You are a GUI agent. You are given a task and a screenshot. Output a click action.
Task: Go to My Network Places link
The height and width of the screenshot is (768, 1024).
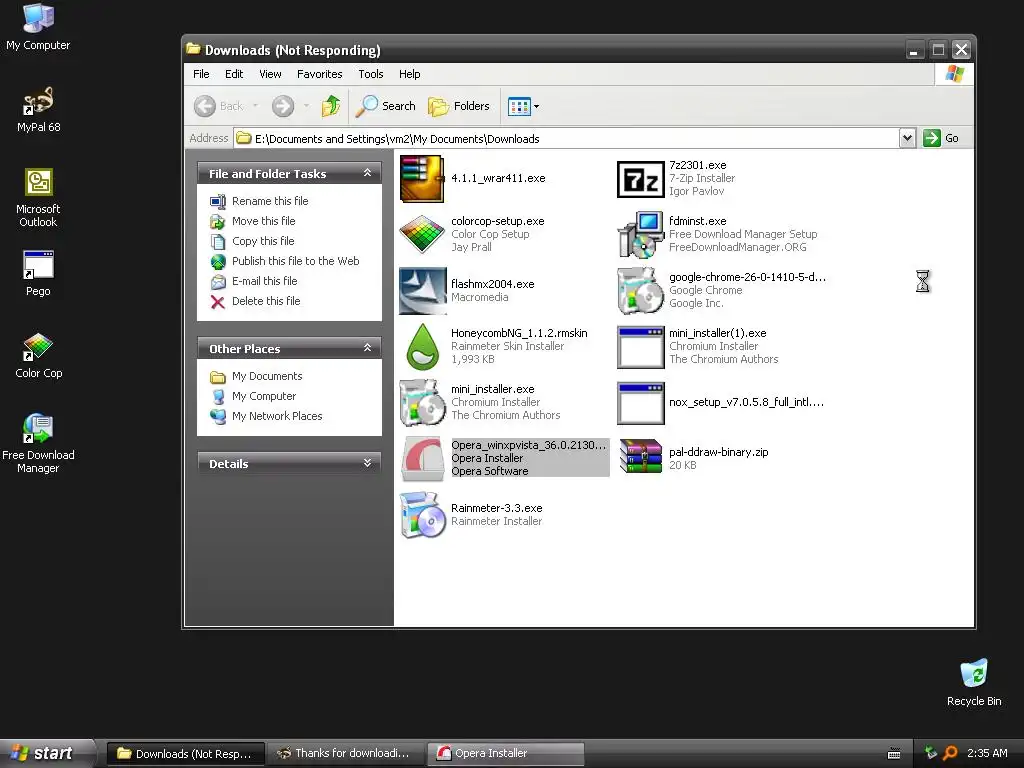pyautogui.click(x=277, y=416)
